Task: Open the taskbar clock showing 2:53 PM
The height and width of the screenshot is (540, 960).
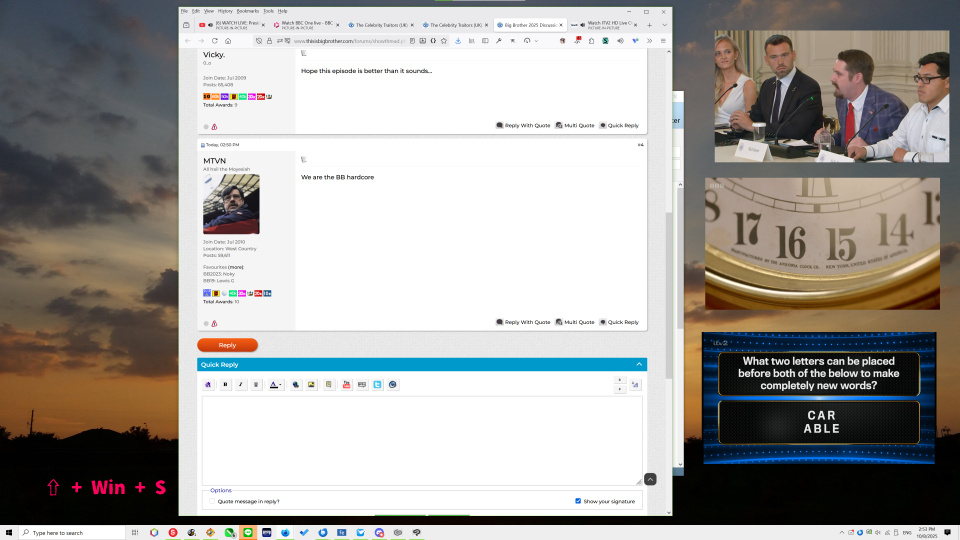Action: pyautogui.click(x=927, y=533)
